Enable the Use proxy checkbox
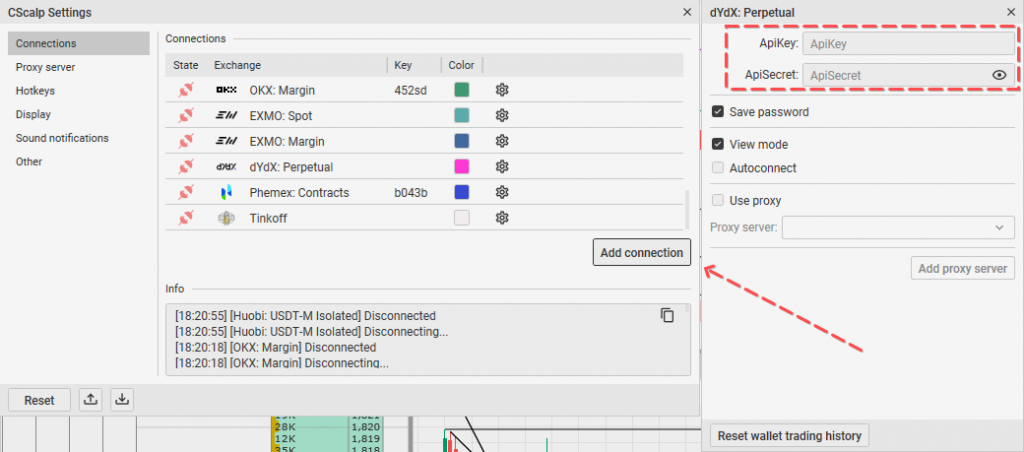This screenshot has width=1024, height=452. pos(718,201)
